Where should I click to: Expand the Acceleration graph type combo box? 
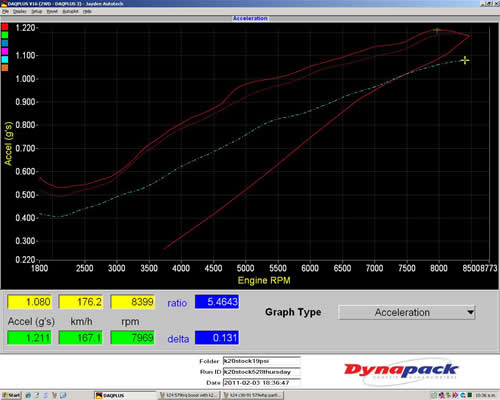point(407,313)
